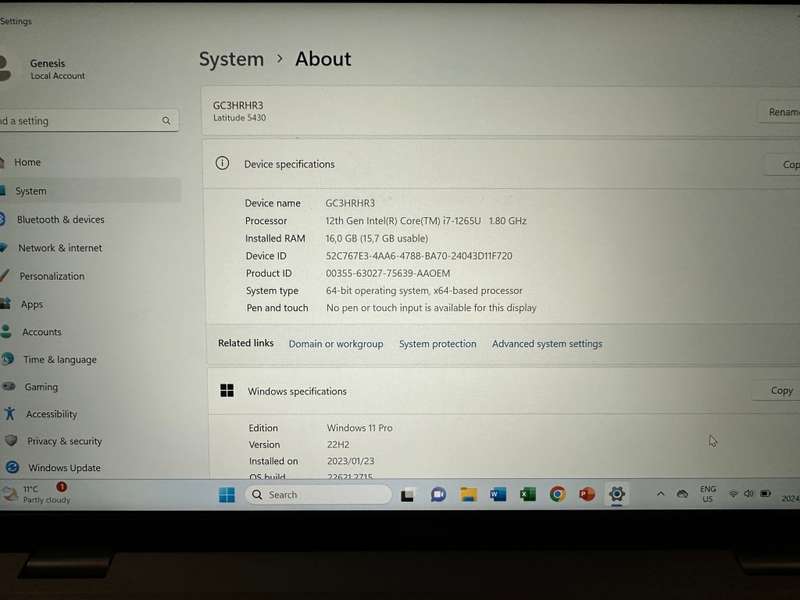Open Google Chrome from the taskbar
Viewport: 800px width, 600px height.
point(557,494)
